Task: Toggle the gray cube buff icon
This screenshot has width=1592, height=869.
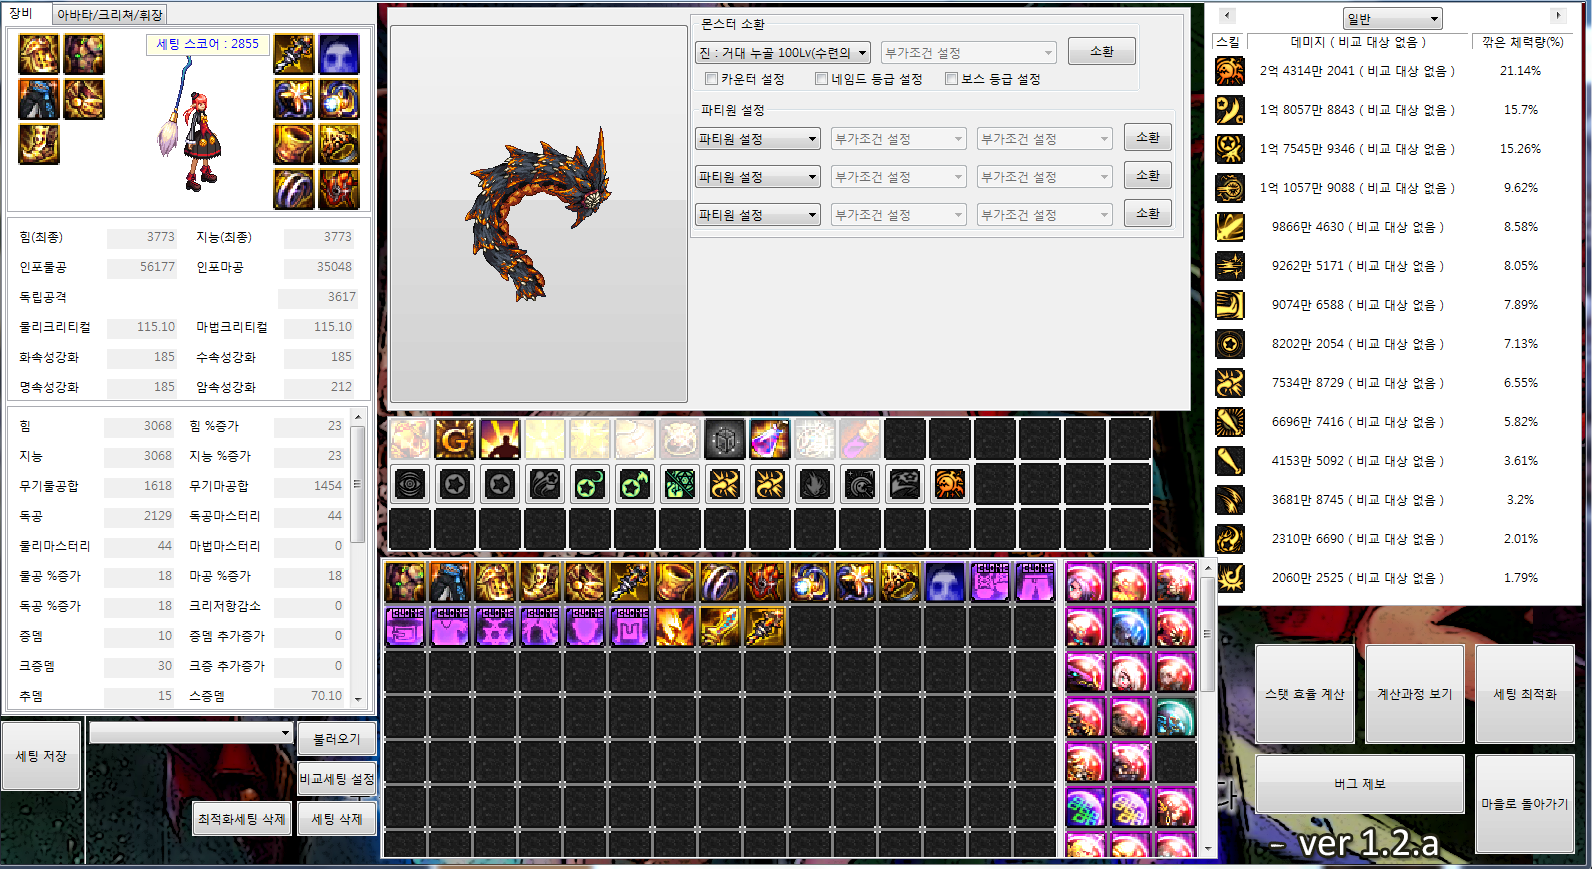Action: point(725,439)
